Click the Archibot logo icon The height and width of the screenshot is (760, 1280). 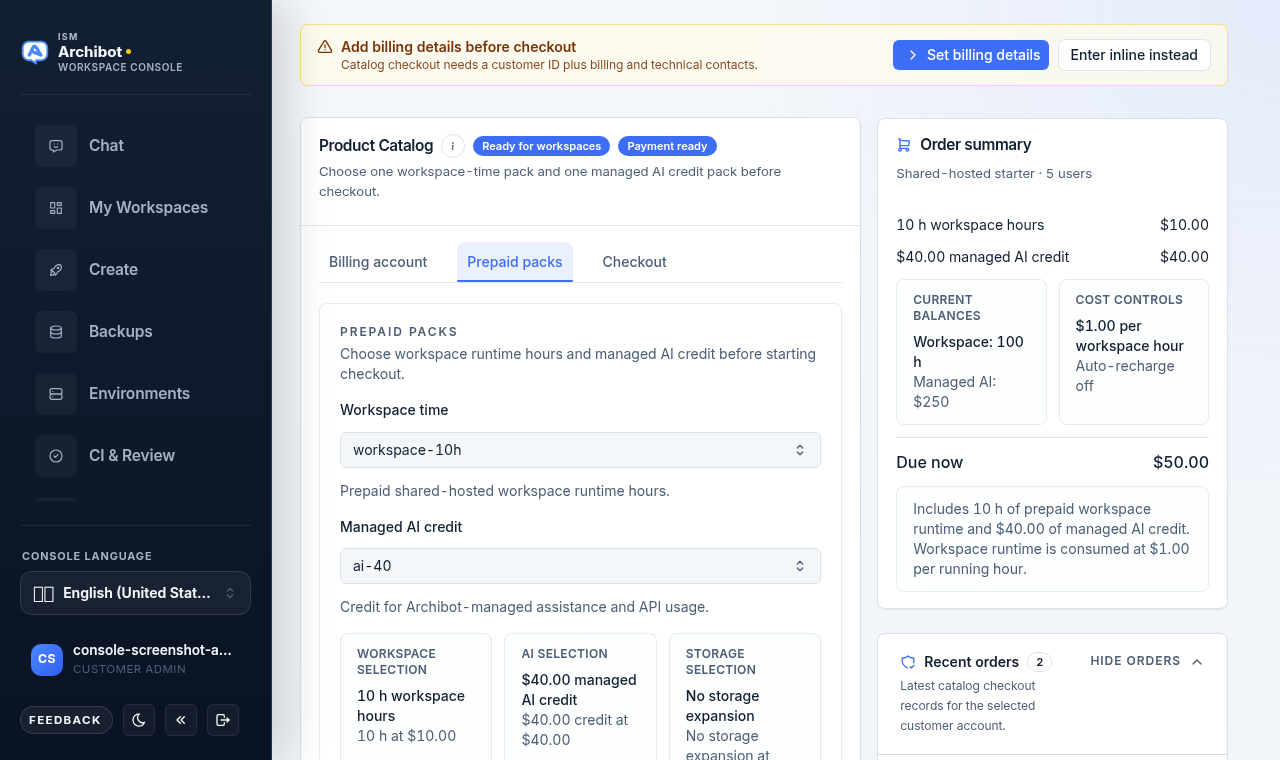click(35, 53)
